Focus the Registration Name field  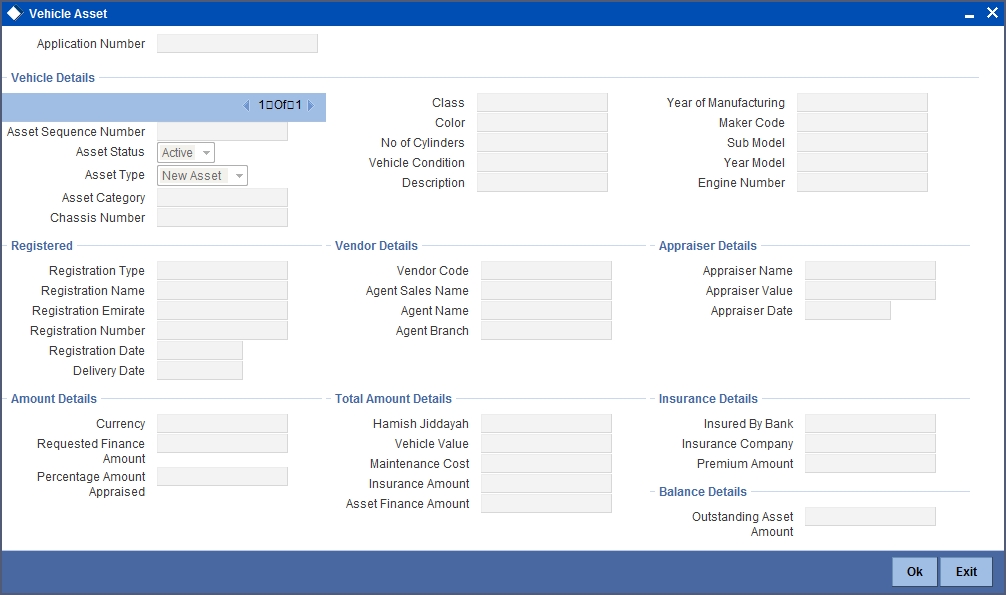tap(222, 291)
